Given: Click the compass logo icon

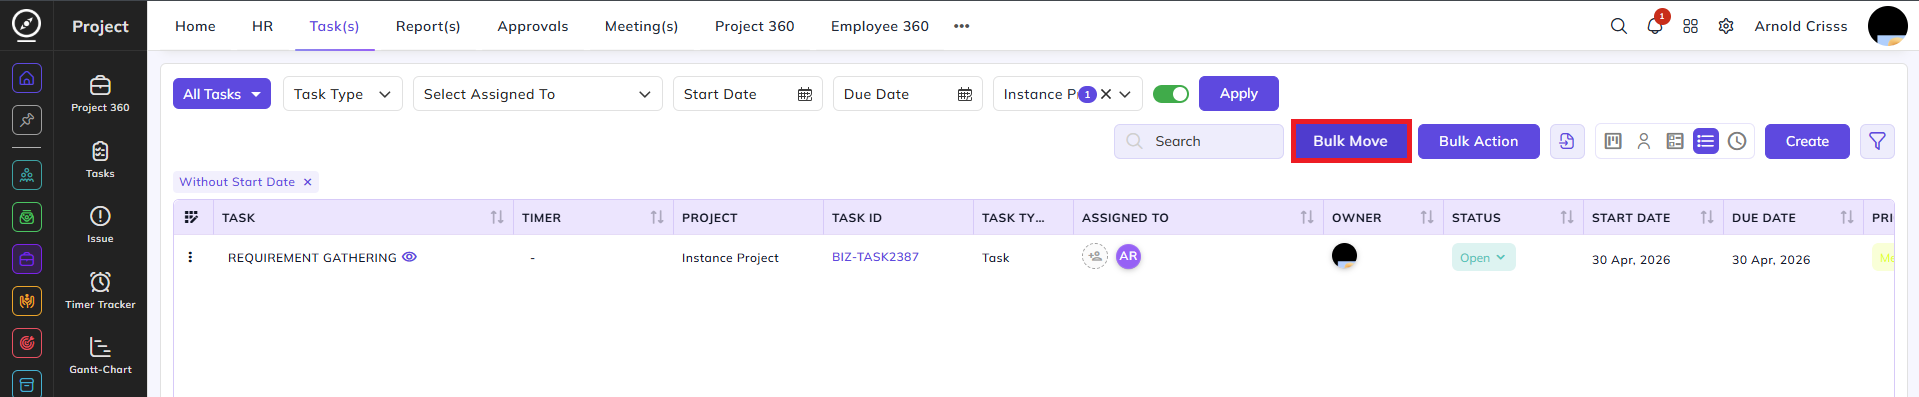Looking at the screenshot, I should (x=26, y=24).
